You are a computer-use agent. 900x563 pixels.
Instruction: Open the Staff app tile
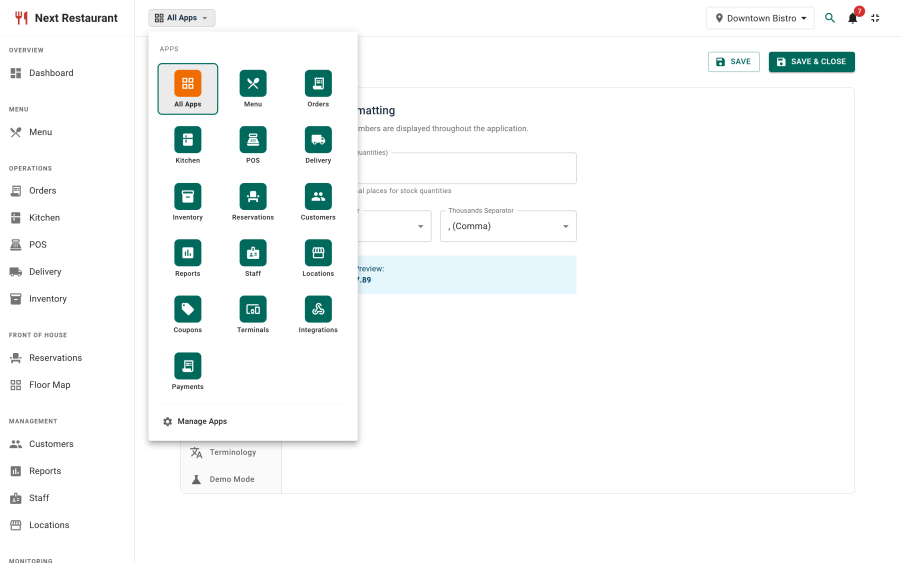coord(253,258)
